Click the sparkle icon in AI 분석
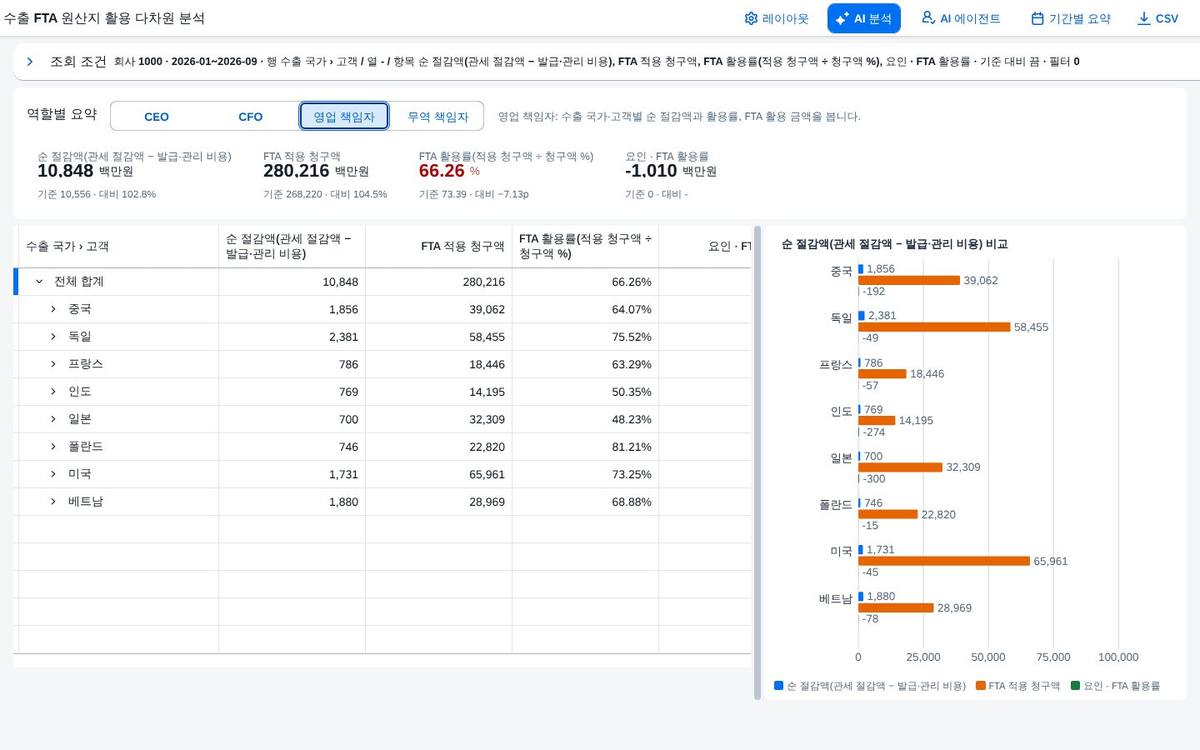1200x750 pixels. point(842,18)
